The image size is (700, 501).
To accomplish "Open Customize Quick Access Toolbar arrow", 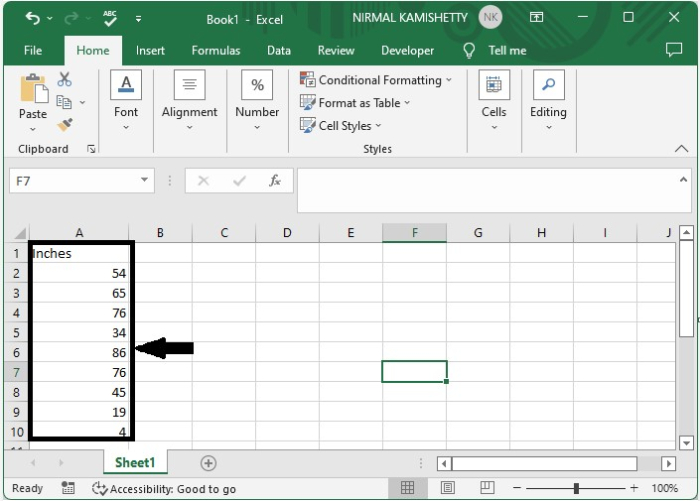I will (138, 19).
